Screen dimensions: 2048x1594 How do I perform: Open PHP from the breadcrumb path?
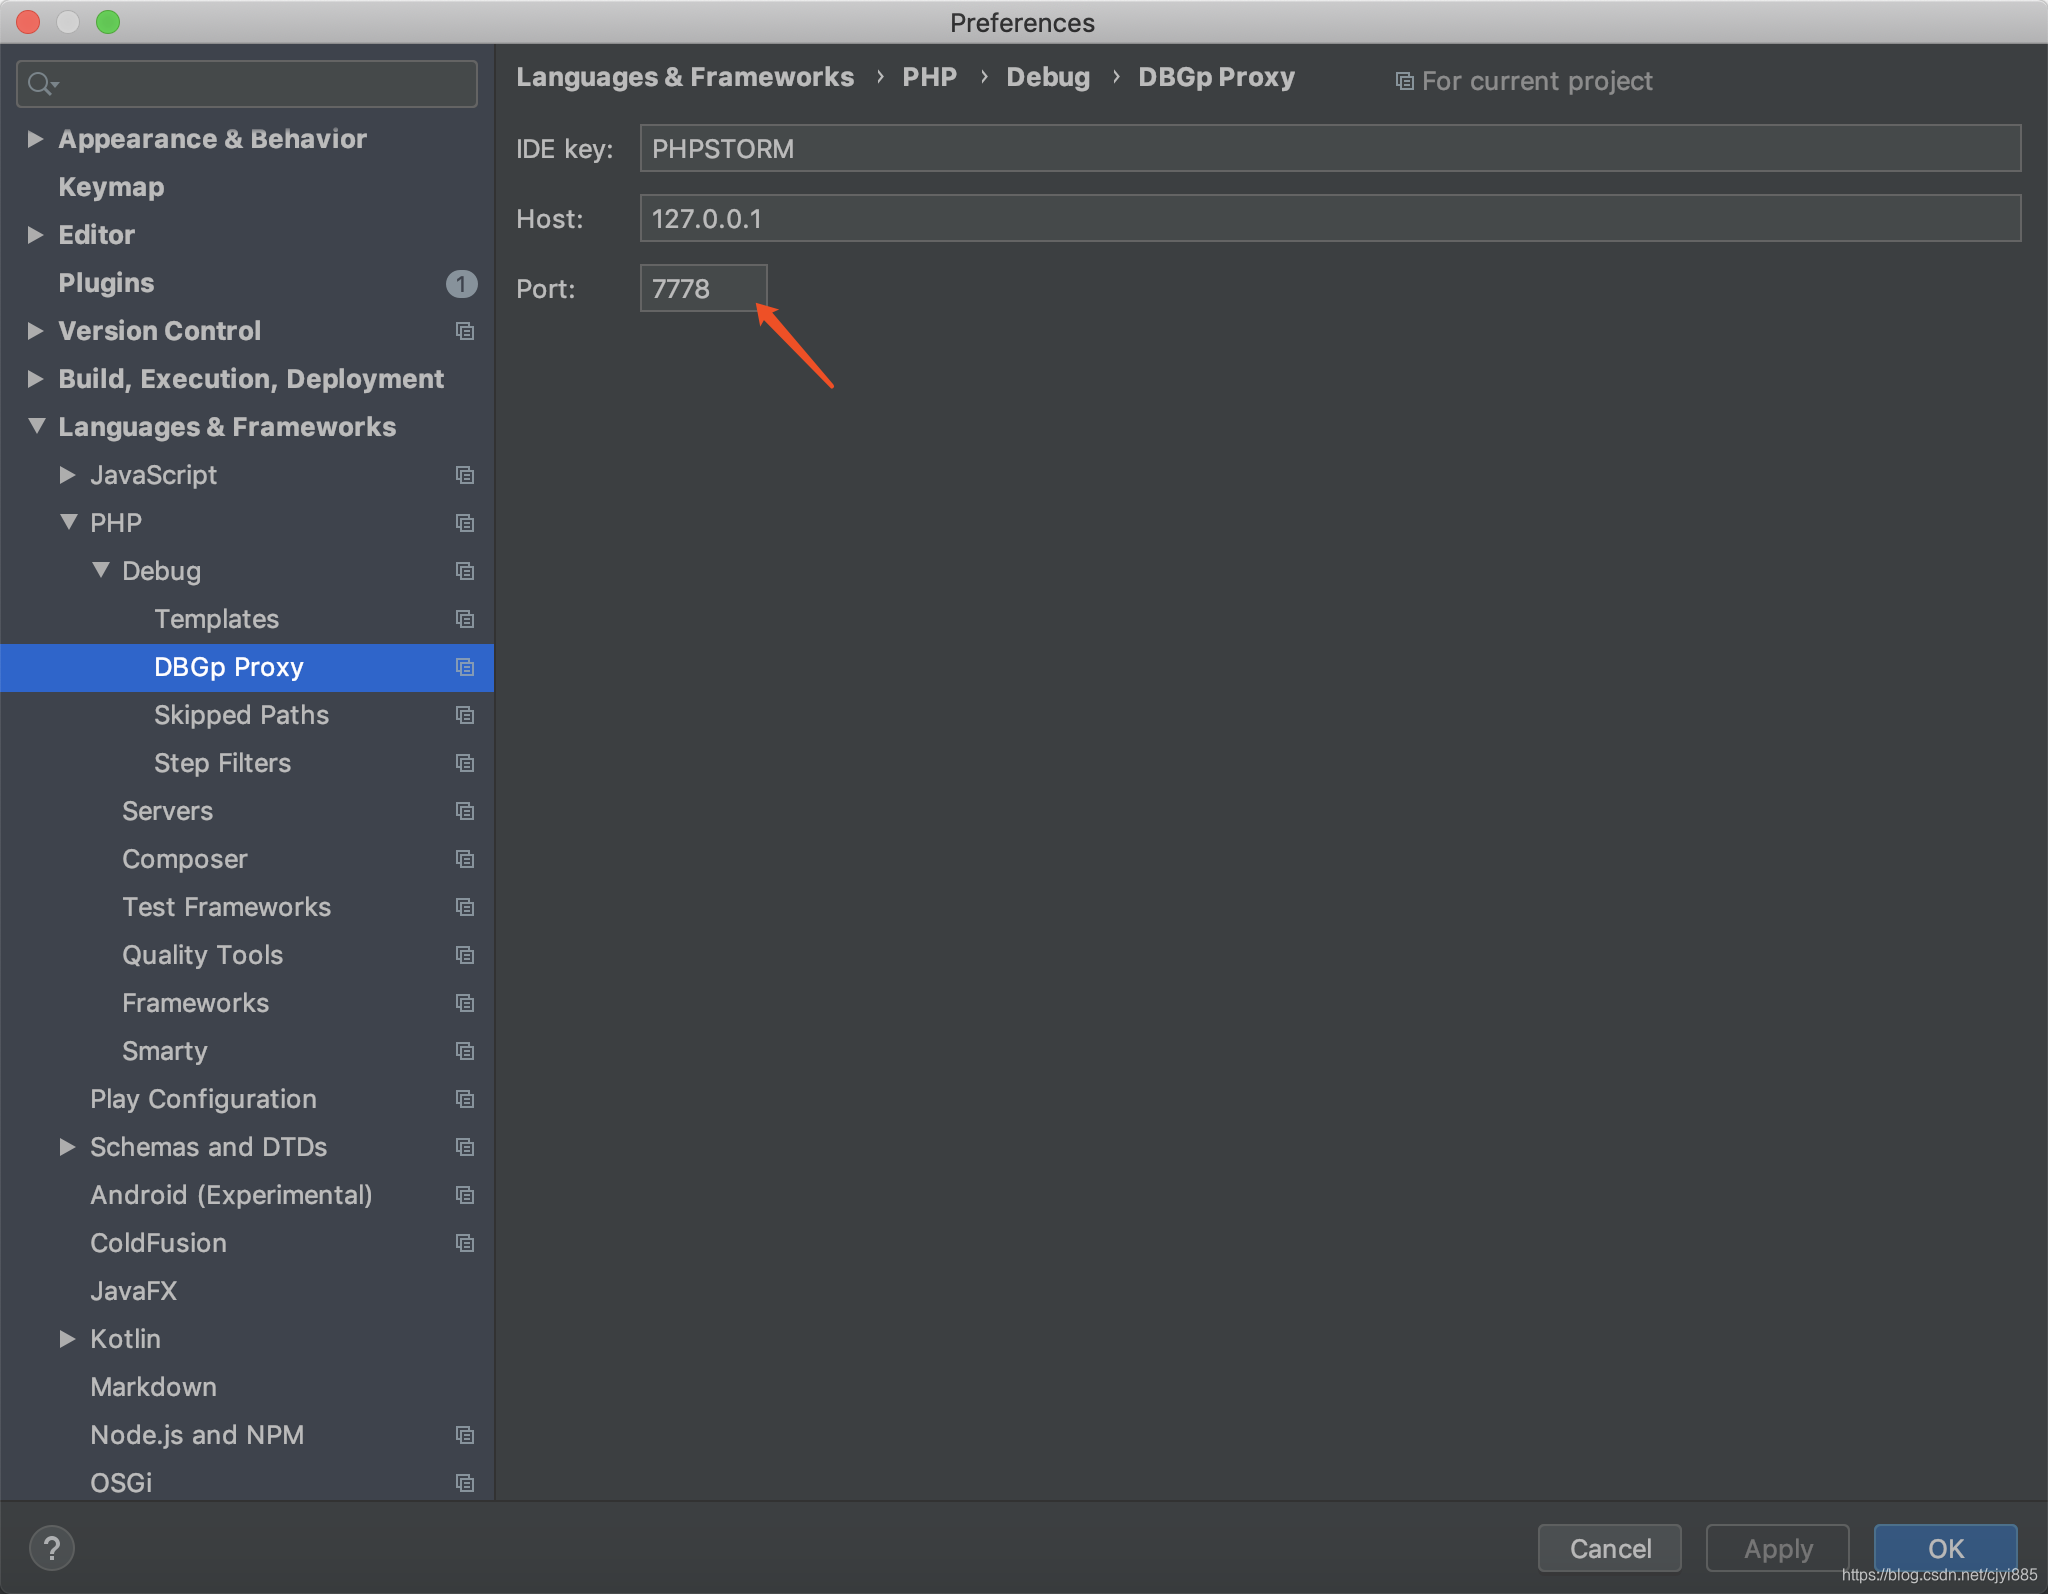click(x=929, y=77)
